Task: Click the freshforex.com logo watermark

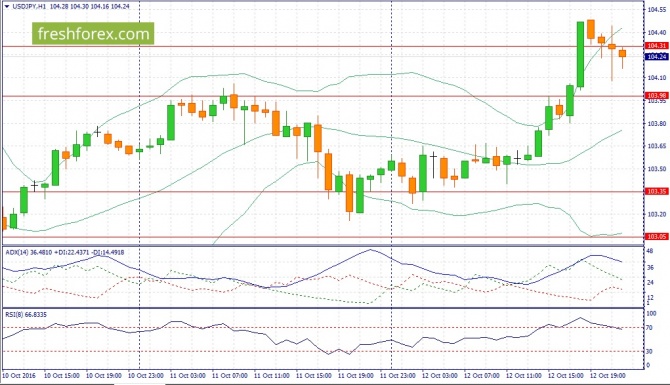Action: (93, 34)
